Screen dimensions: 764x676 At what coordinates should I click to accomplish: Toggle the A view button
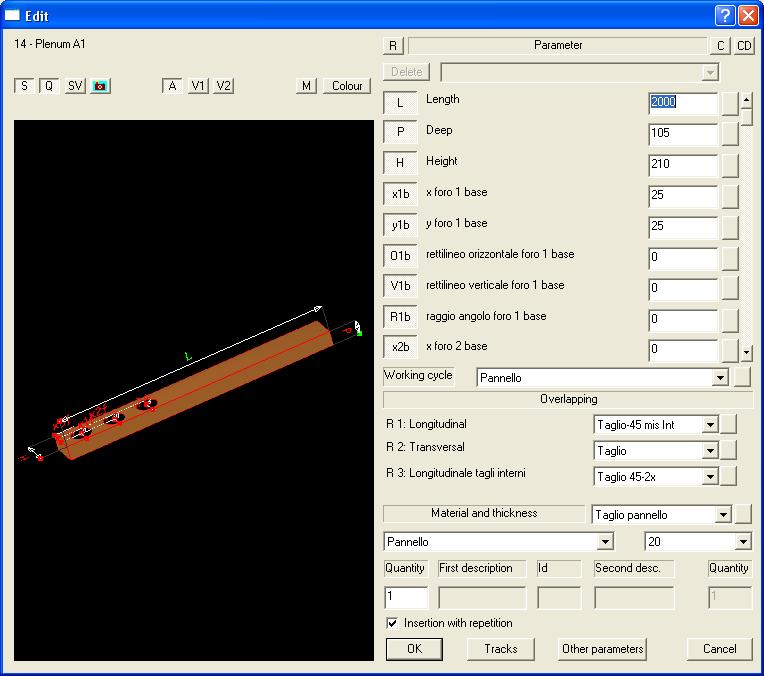coord(173,86)
